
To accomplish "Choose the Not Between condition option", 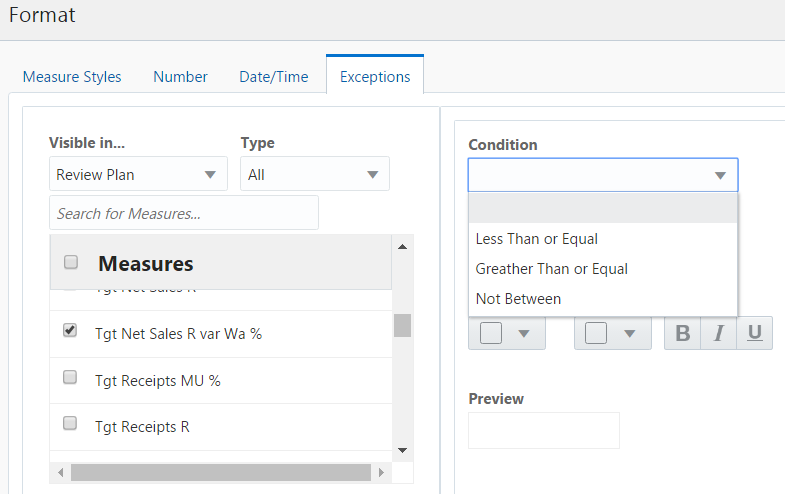I will click(x=518, y=299).
